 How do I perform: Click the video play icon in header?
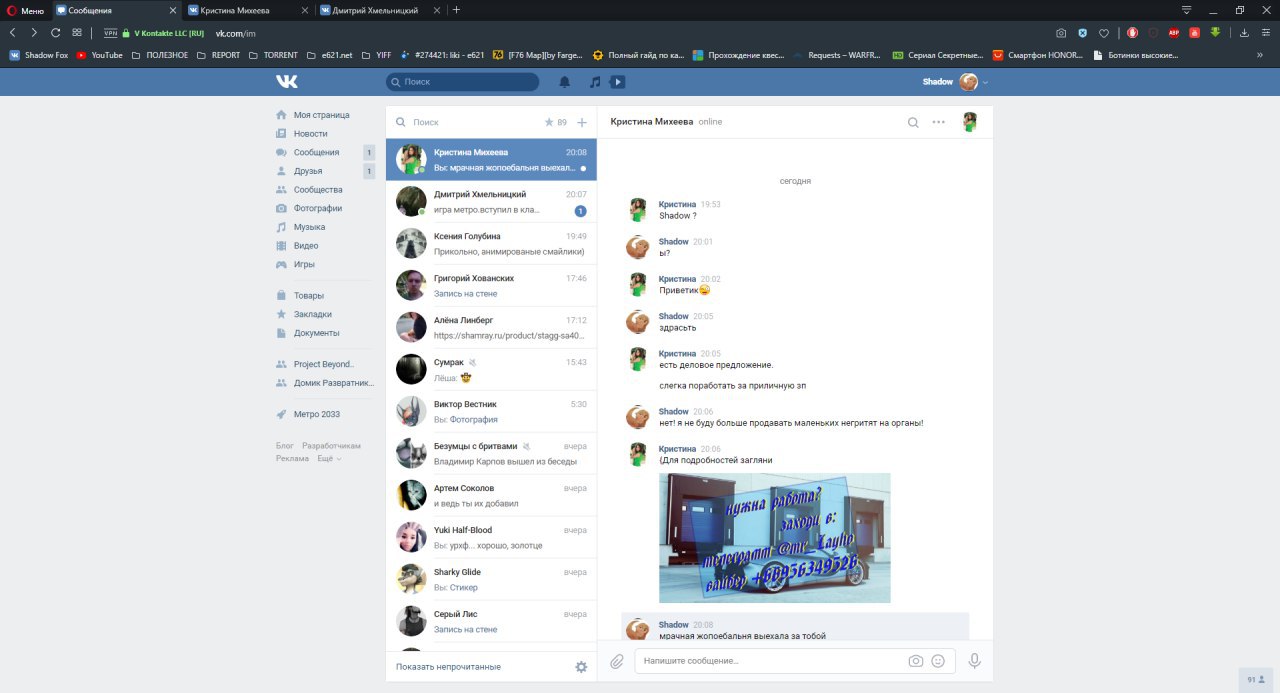coord(618,82)
